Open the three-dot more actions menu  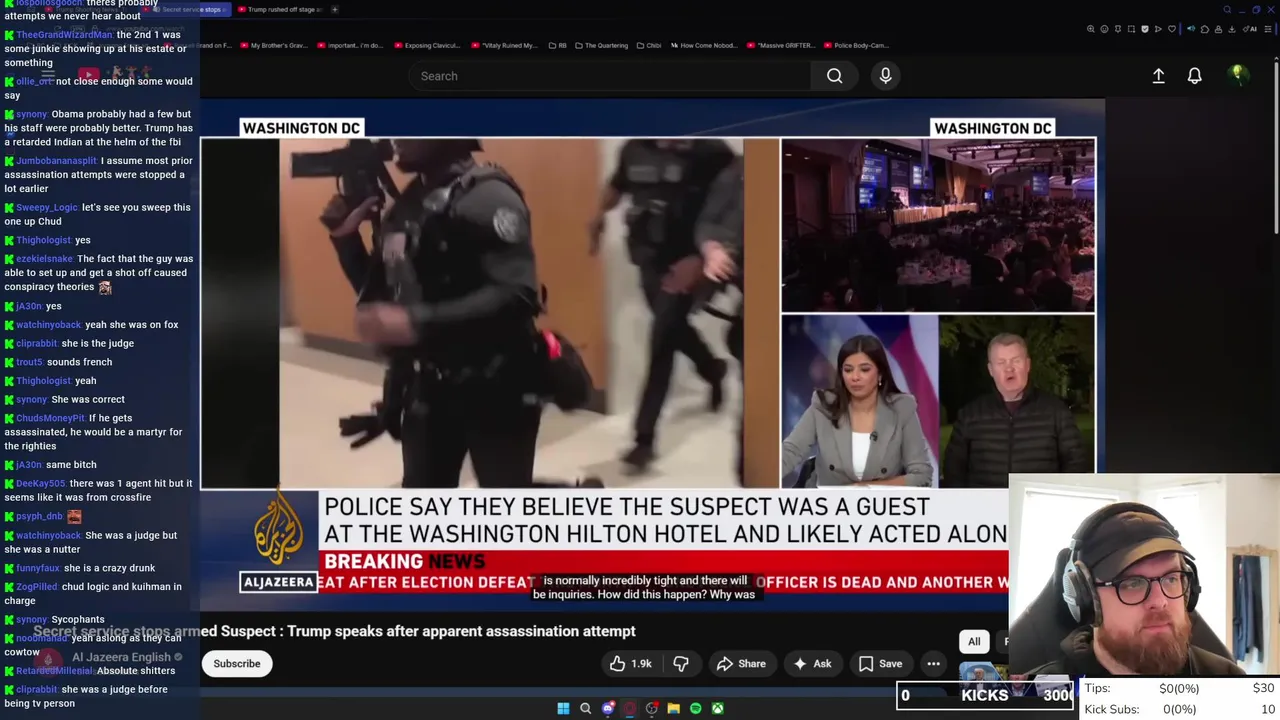(x=933, y=664)
